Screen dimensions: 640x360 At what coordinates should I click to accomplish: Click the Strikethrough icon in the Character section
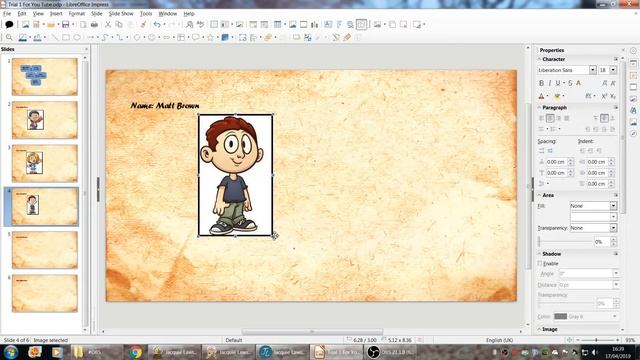pyautogui.click(x=570, y=83)
